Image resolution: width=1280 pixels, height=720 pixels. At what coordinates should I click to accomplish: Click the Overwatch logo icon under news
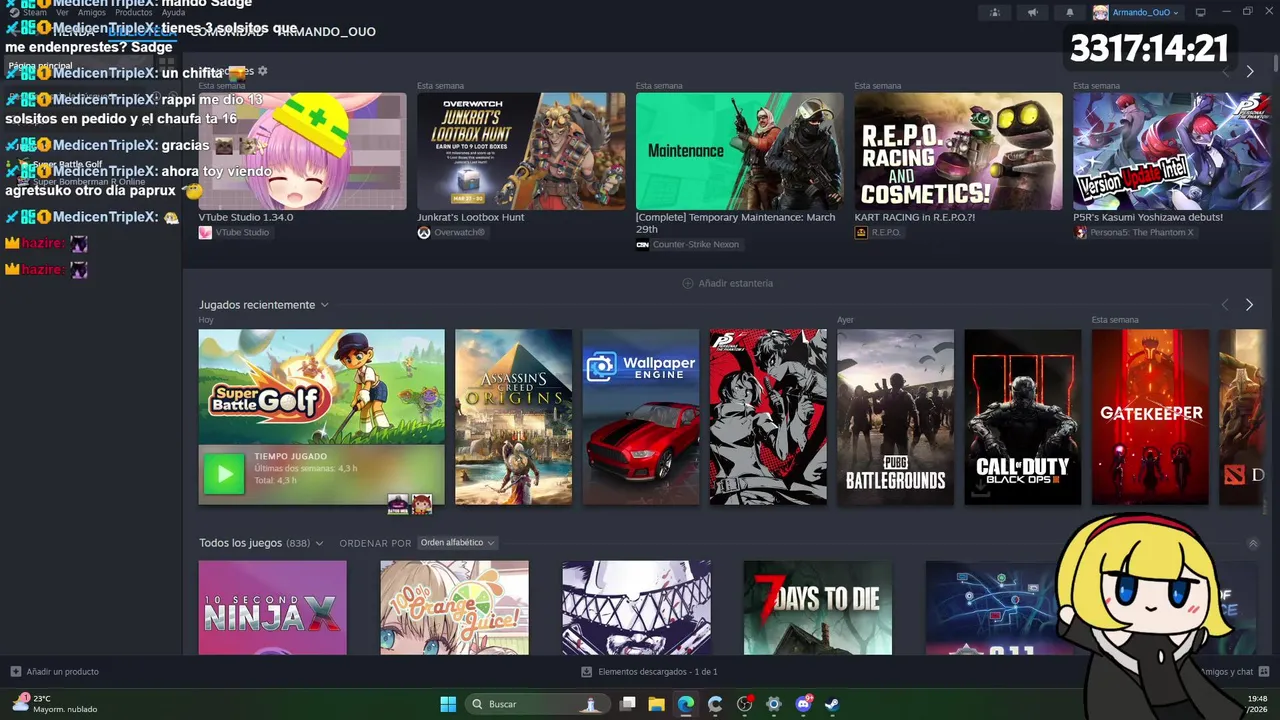click(x=424, y=232)
